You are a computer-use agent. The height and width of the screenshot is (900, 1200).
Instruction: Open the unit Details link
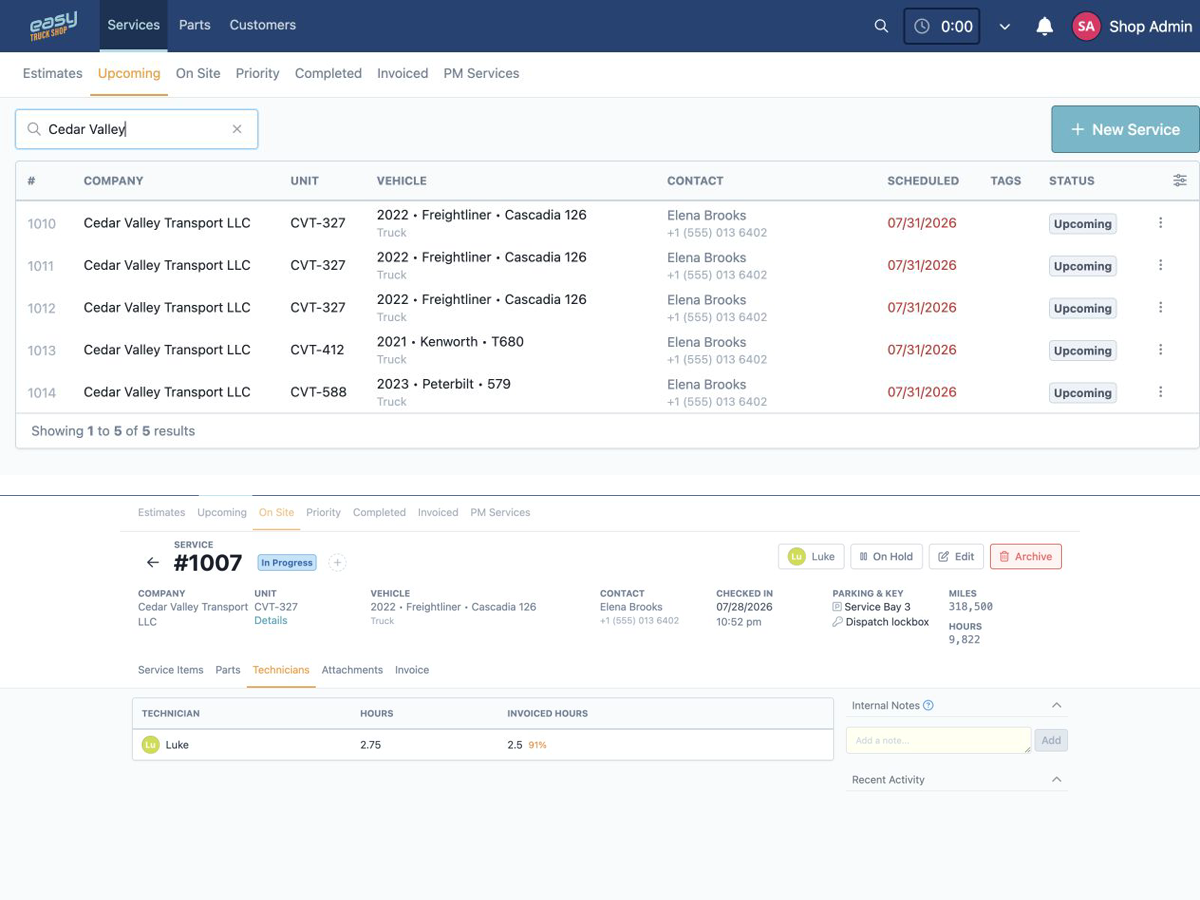click(x=270, y=620)
